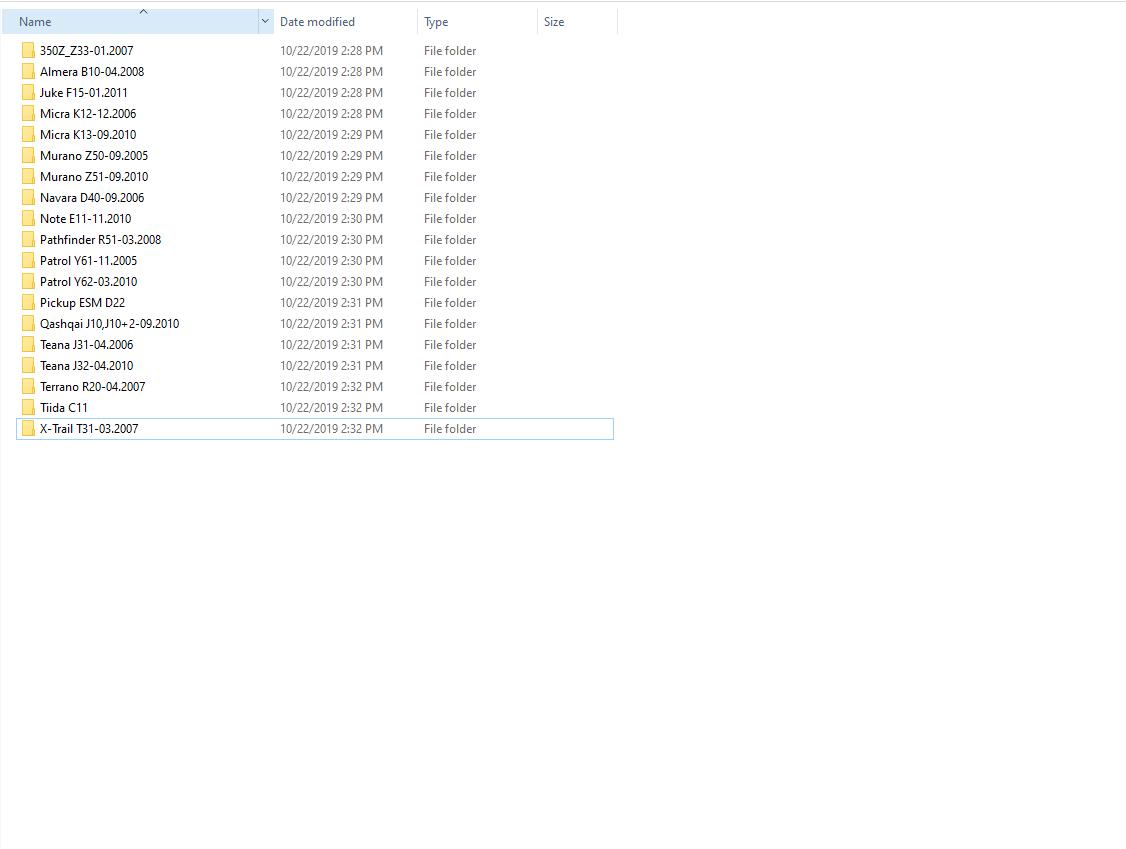Click the folder icon for 350Z_Z33-01.2007
The height and width of the screenshot is (849, 1126).
click(x=28, y=50)
